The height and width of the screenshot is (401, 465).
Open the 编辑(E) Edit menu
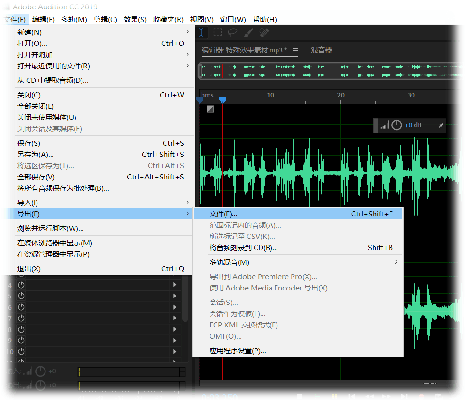coord(43,19)
